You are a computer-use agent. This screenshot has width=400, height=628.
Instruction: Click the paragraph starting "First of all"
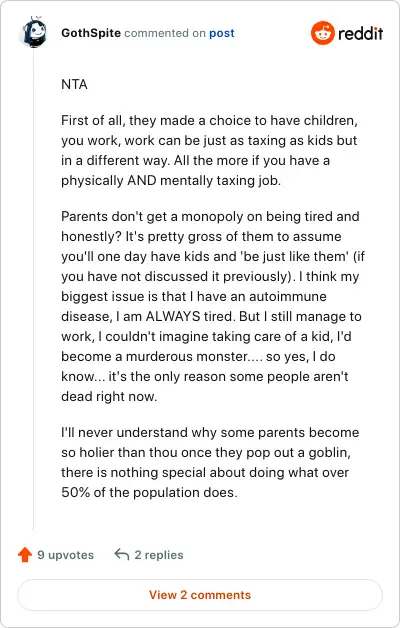pos(209,150)
